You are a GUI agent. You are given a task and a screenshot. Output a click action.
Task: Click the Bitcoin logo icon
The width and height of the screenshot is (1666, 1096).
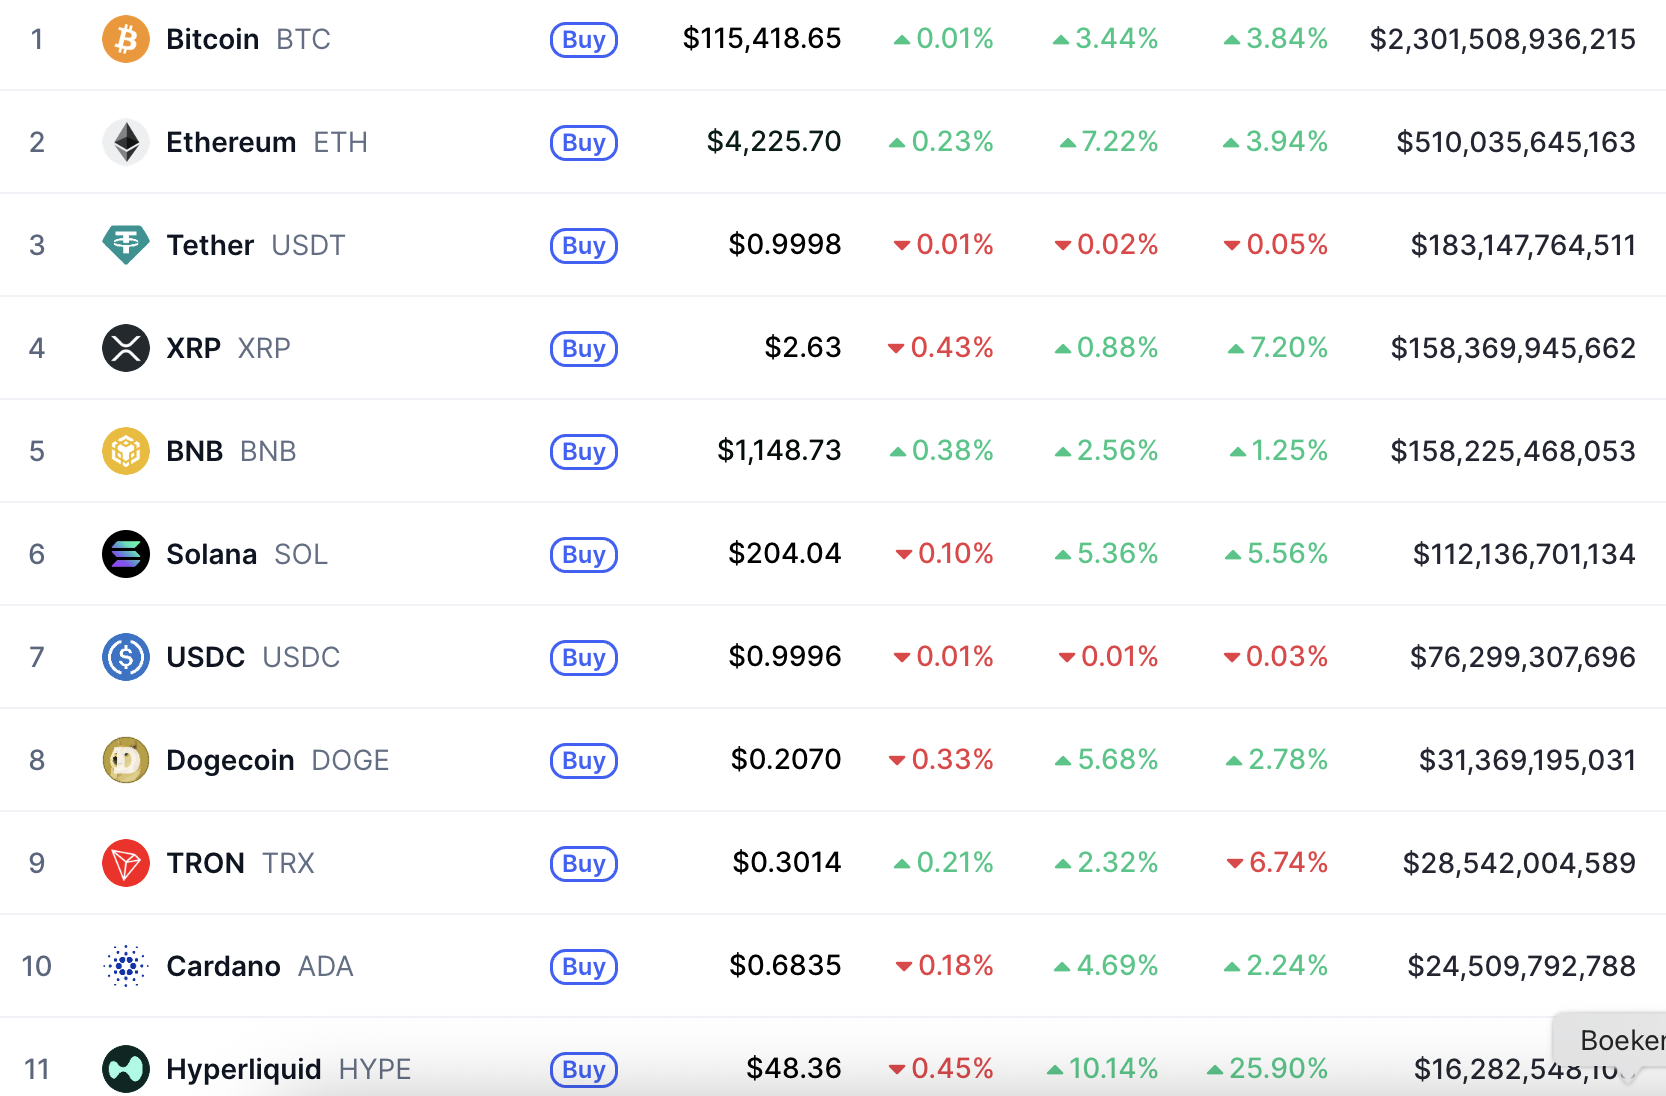126,39
